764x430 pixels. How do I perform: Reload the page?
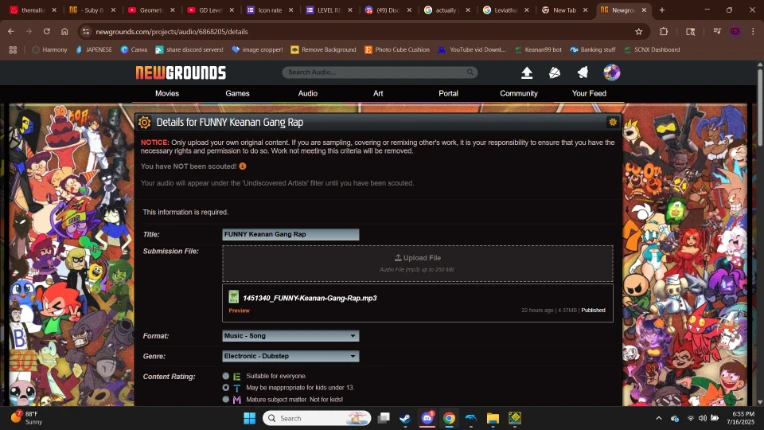coord(47,32)
